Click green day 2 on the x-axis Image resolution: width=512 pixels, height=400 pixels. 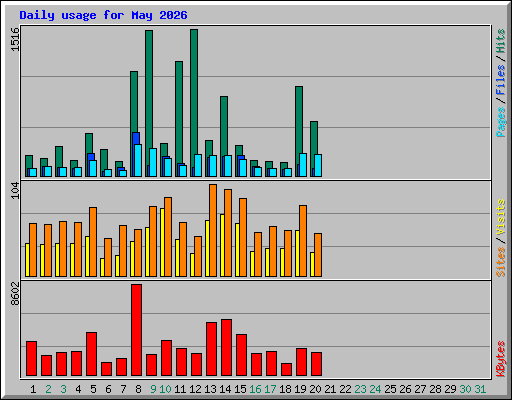tap(48, 389)
